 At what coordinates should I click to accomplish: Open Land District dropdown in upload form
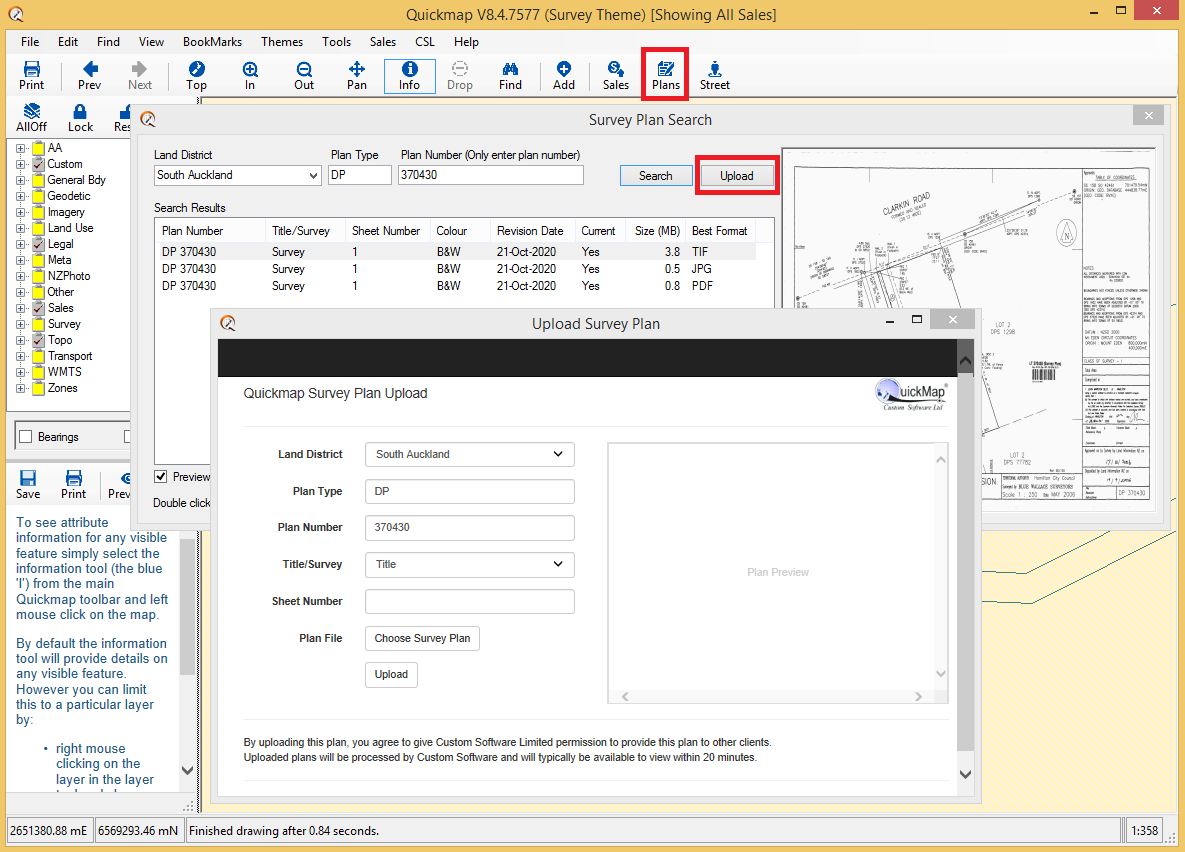pyautogui.click(x=469, y=454)
